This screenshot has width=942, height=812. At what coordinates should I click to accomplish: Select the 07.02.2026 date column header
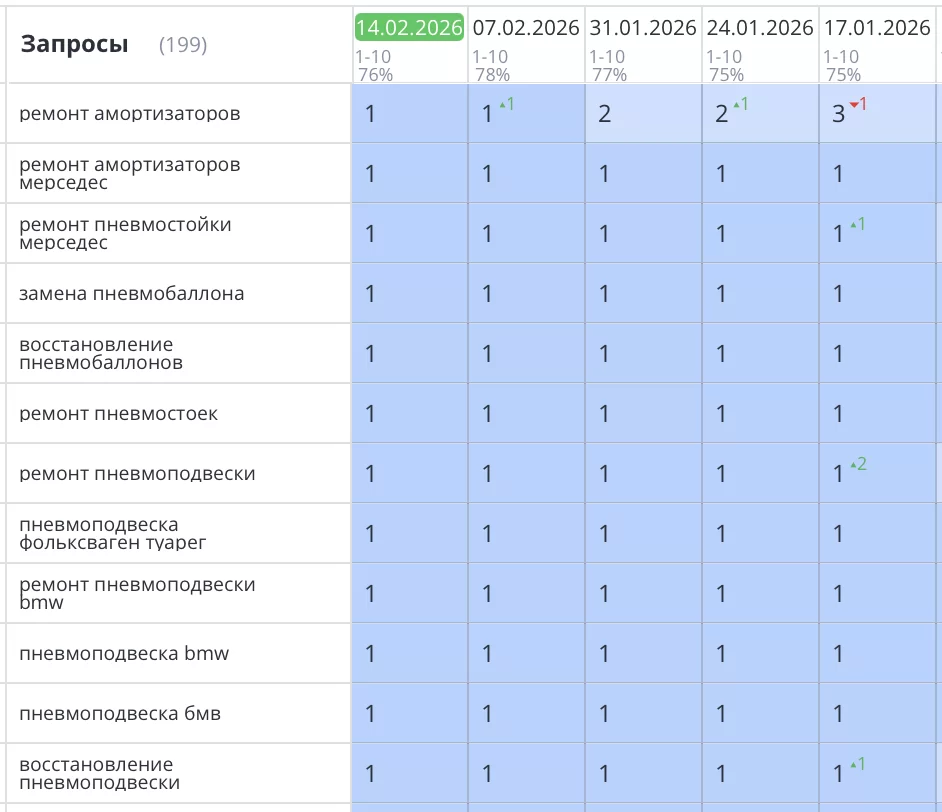(526, 28)
